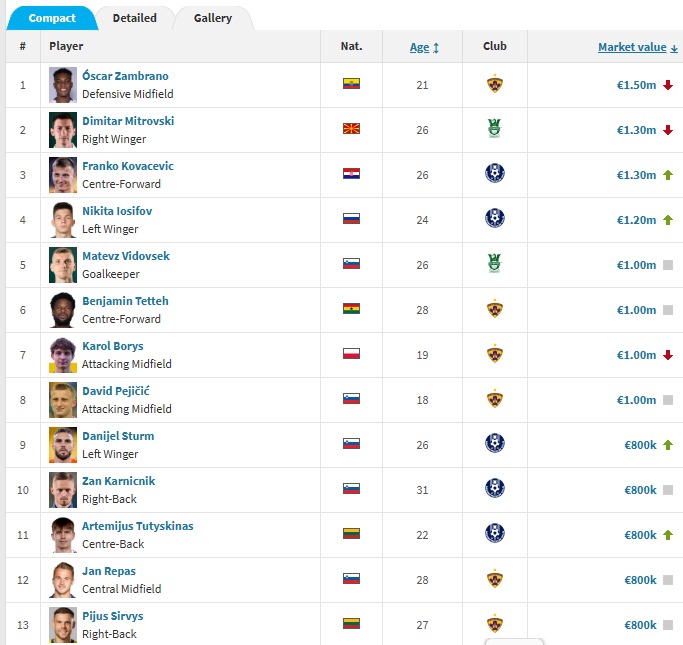Click Franko Kovacevic's blue club crest
This screenshot has width=683, height=645.
pyautogui.click(x=494, y=174)
